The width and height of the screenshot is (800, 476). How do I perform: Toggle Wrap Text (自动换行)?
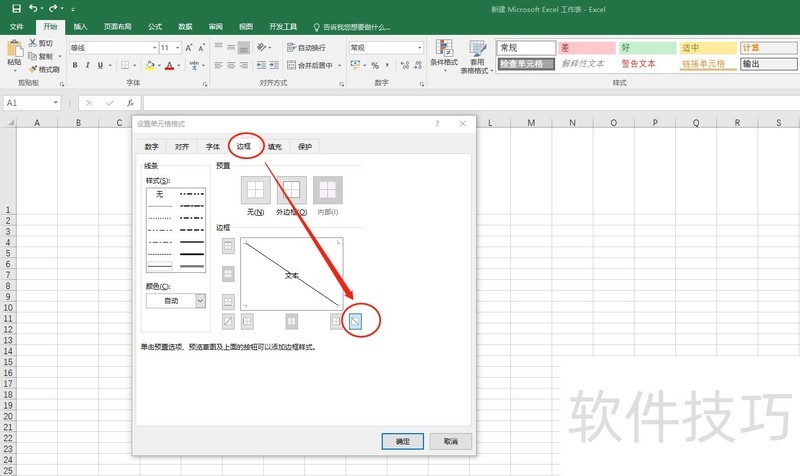coord(306,48)
